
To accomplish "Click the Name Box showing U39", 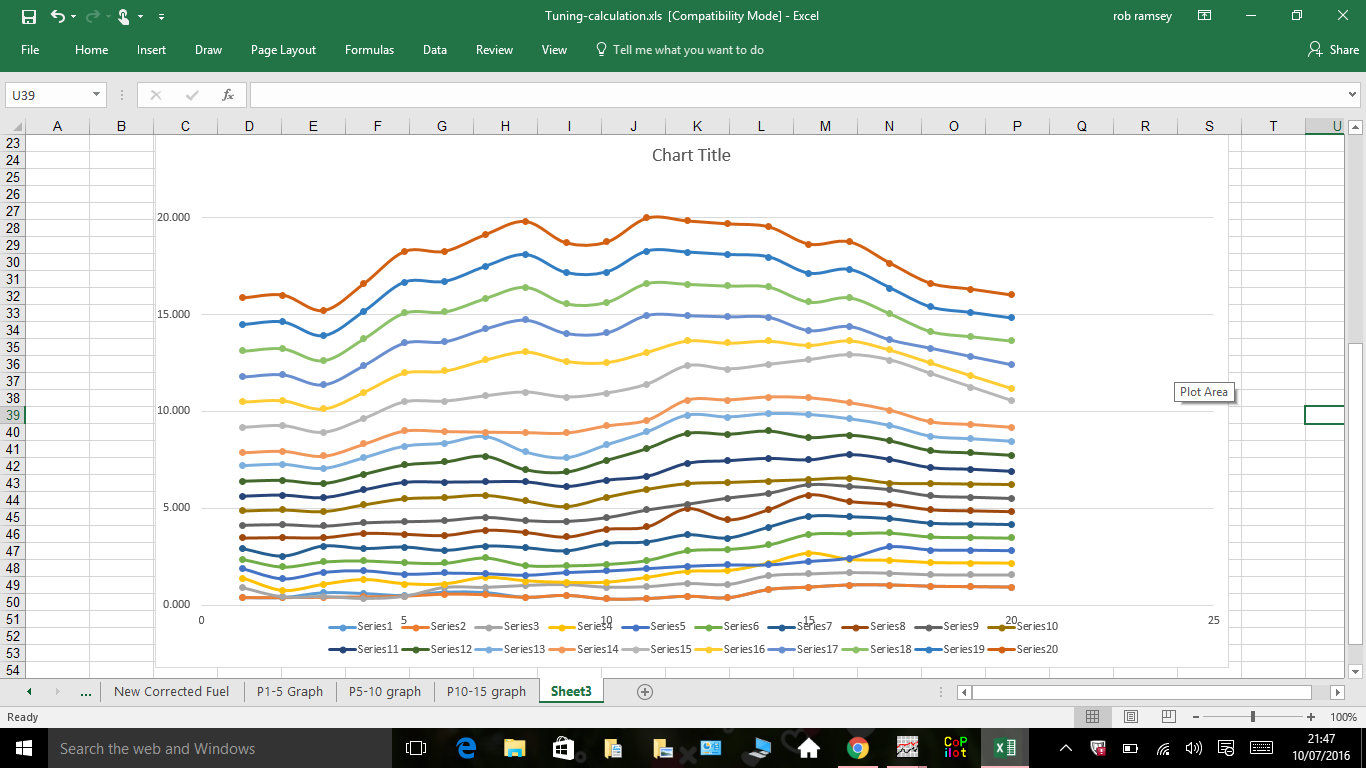I will click(48, 95).
